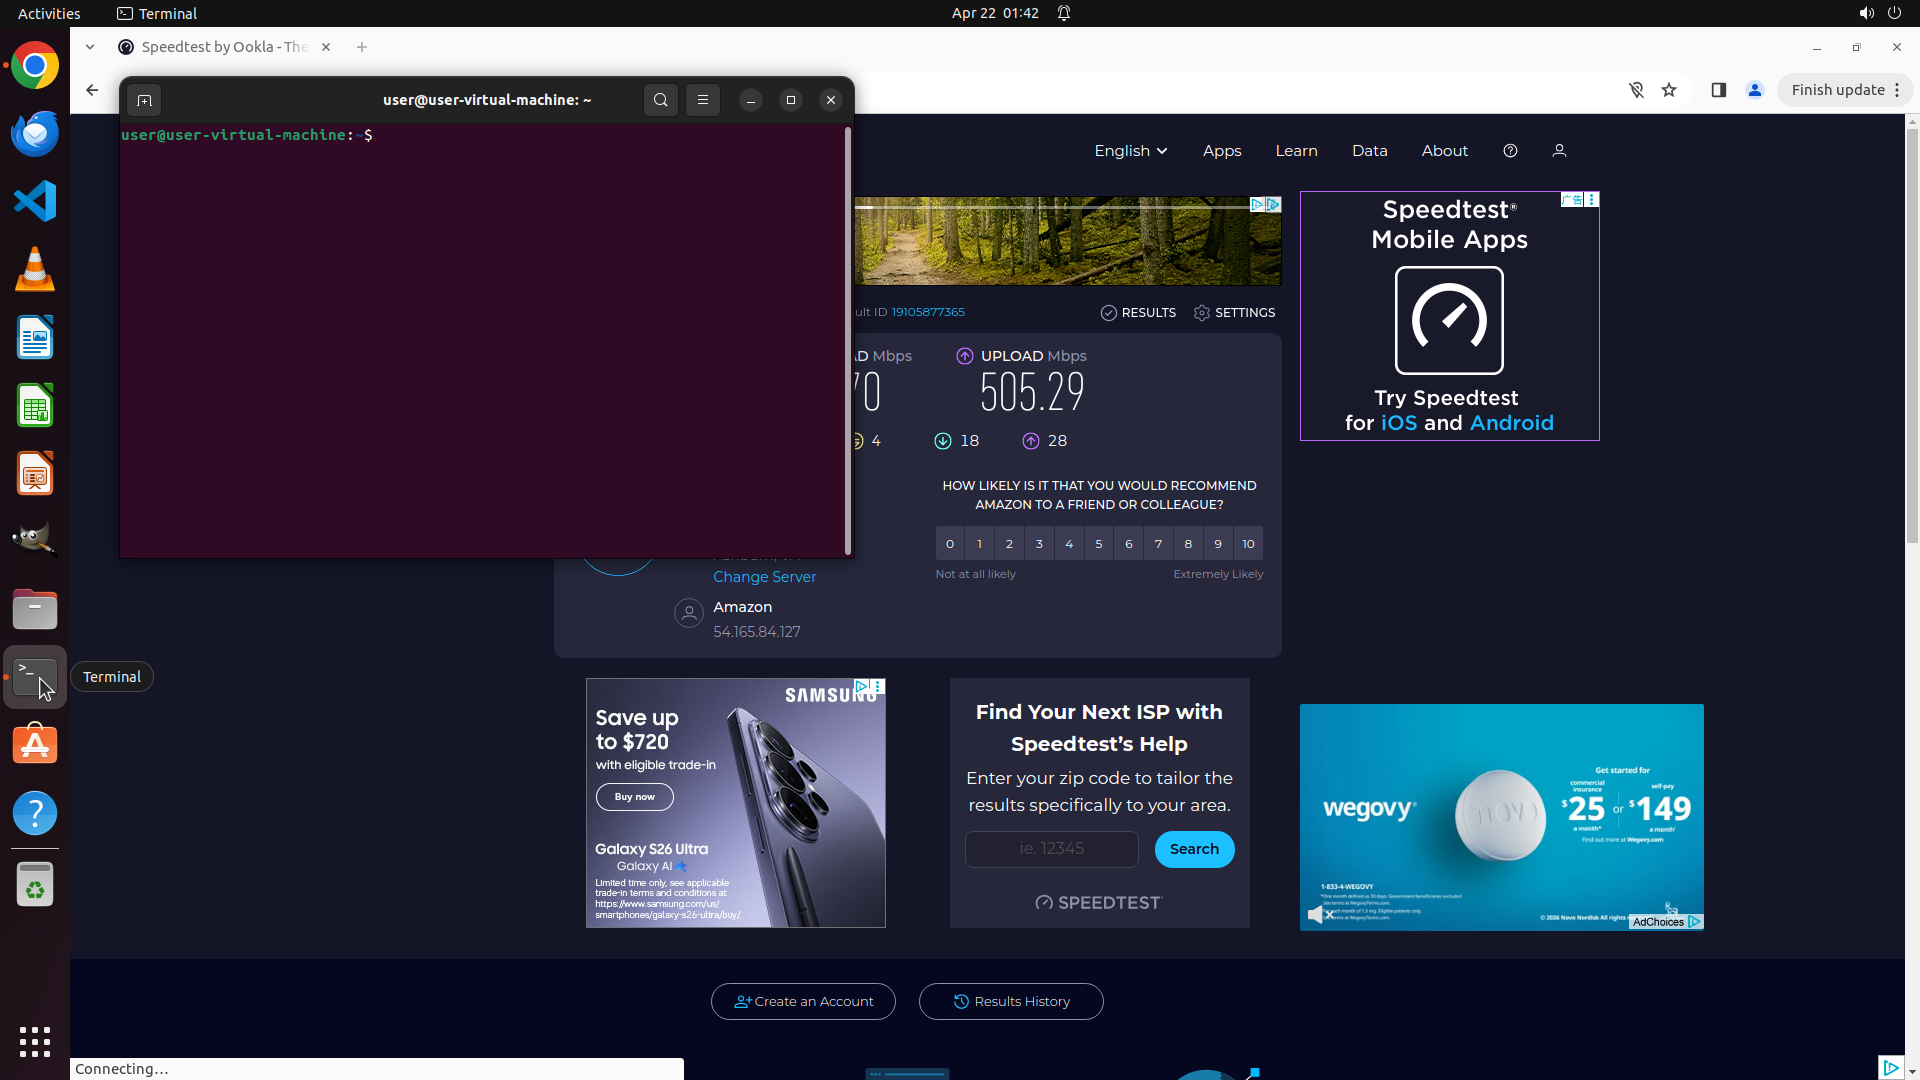The height and width of the screenshot is (1080, 1920).
Task: Open Speedtest help question-mark icon
Action: tap(1510, 151)
